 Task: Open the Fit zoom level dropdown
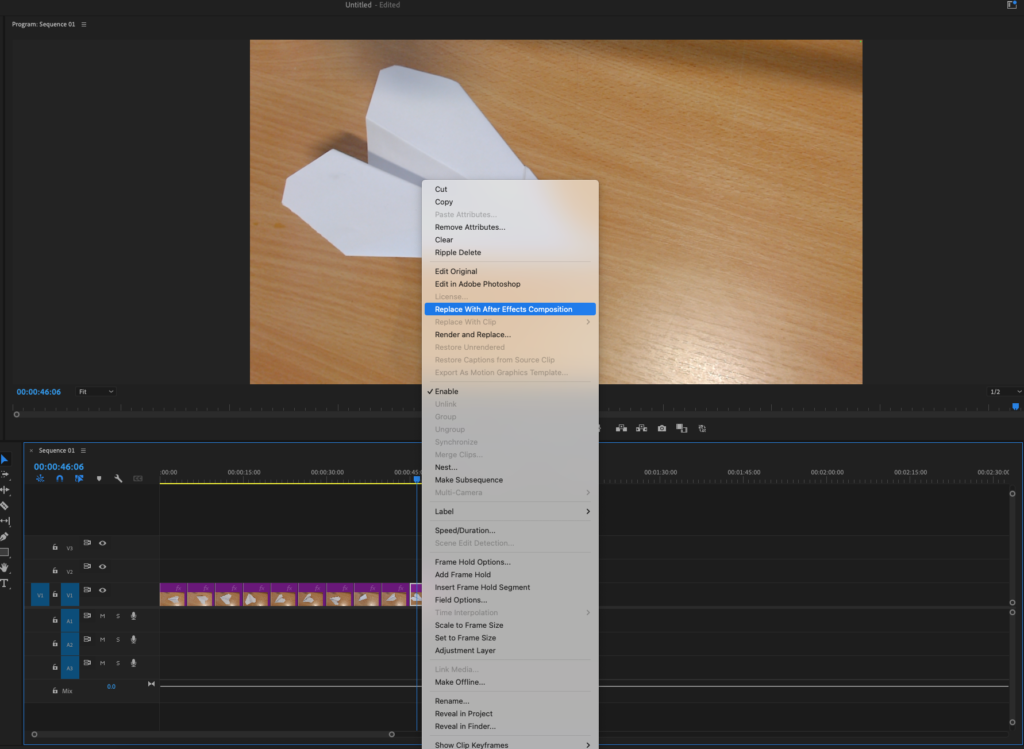pyautogui.click(x=96, y=391)
